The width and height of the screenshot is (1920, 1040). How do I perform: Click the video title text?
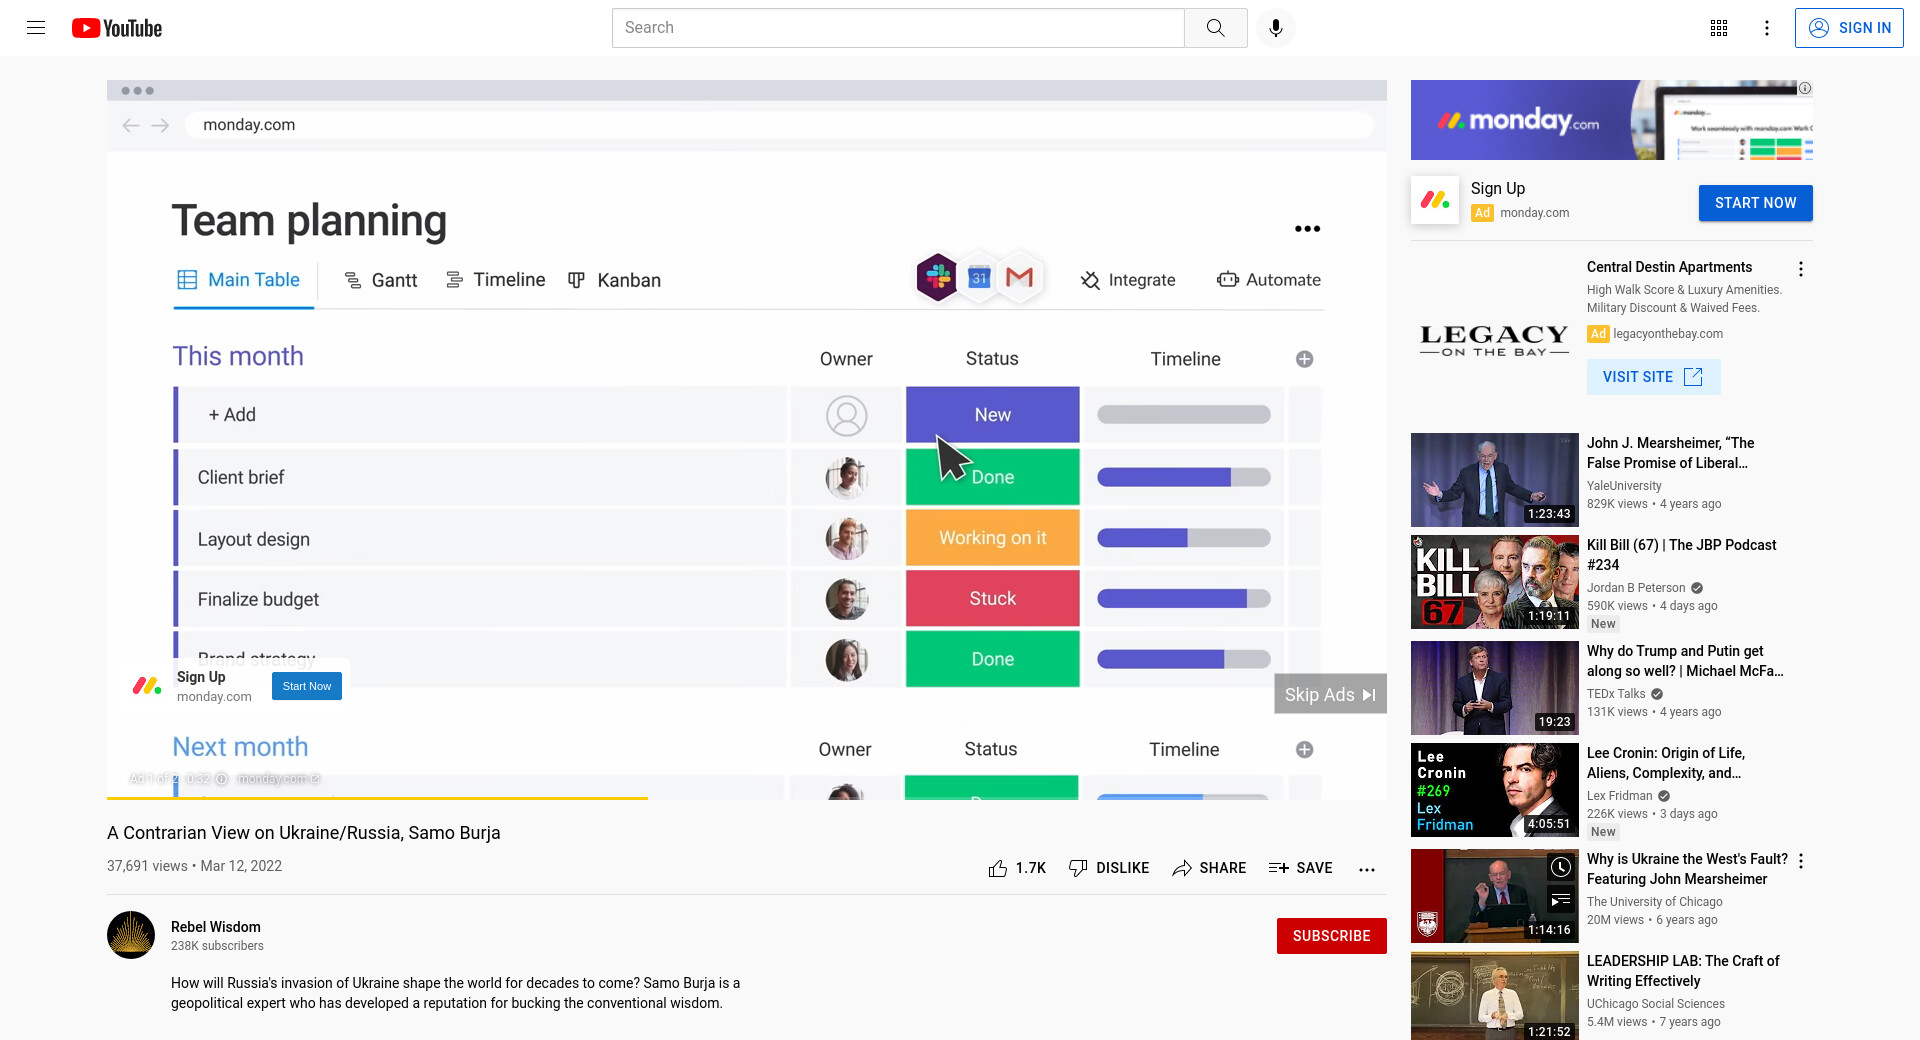(304, 833)
